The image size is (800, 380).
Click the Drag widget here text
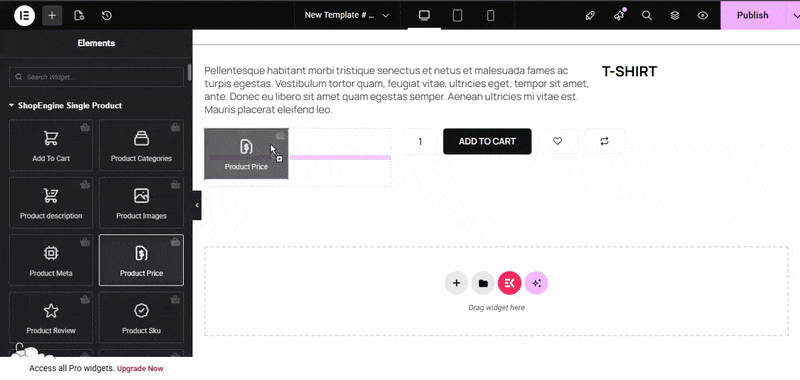496,308
